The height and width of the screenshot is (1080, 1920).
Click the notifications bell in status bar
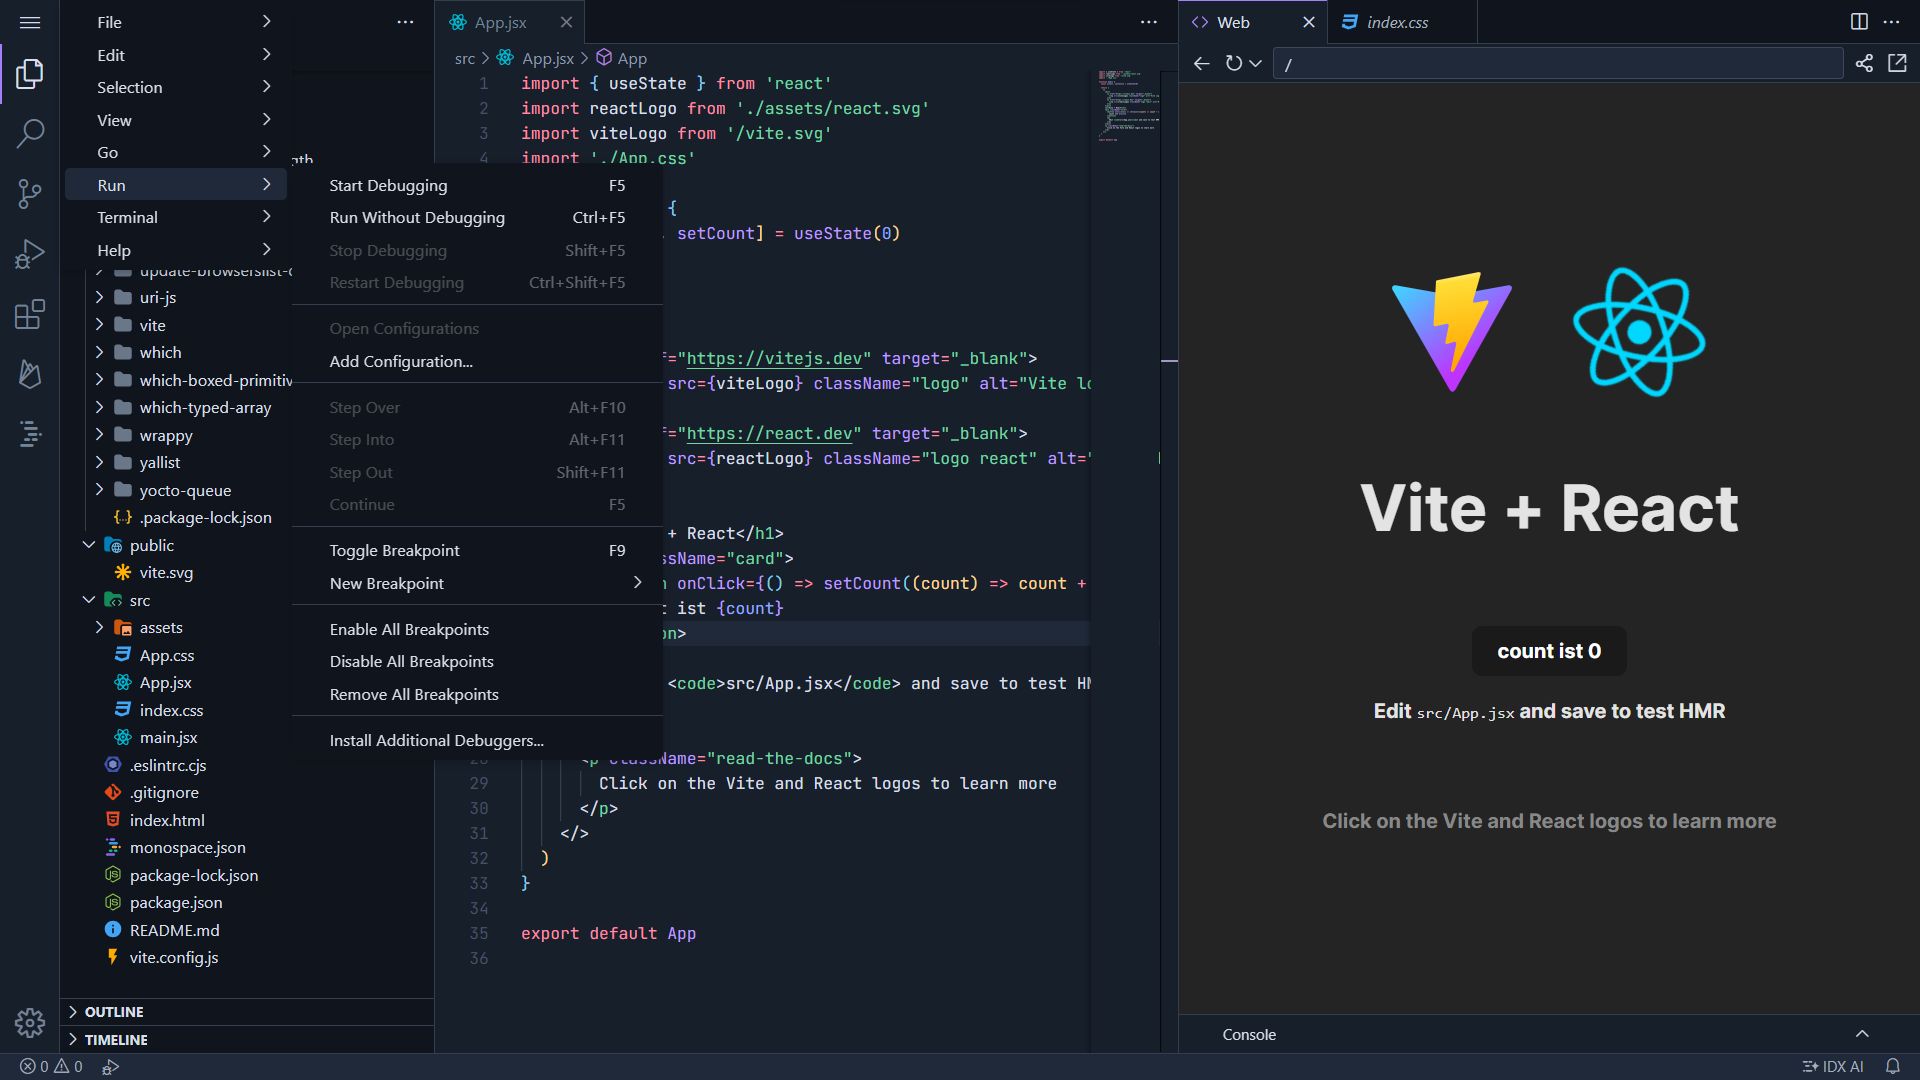click(x=1892, y=1066)
